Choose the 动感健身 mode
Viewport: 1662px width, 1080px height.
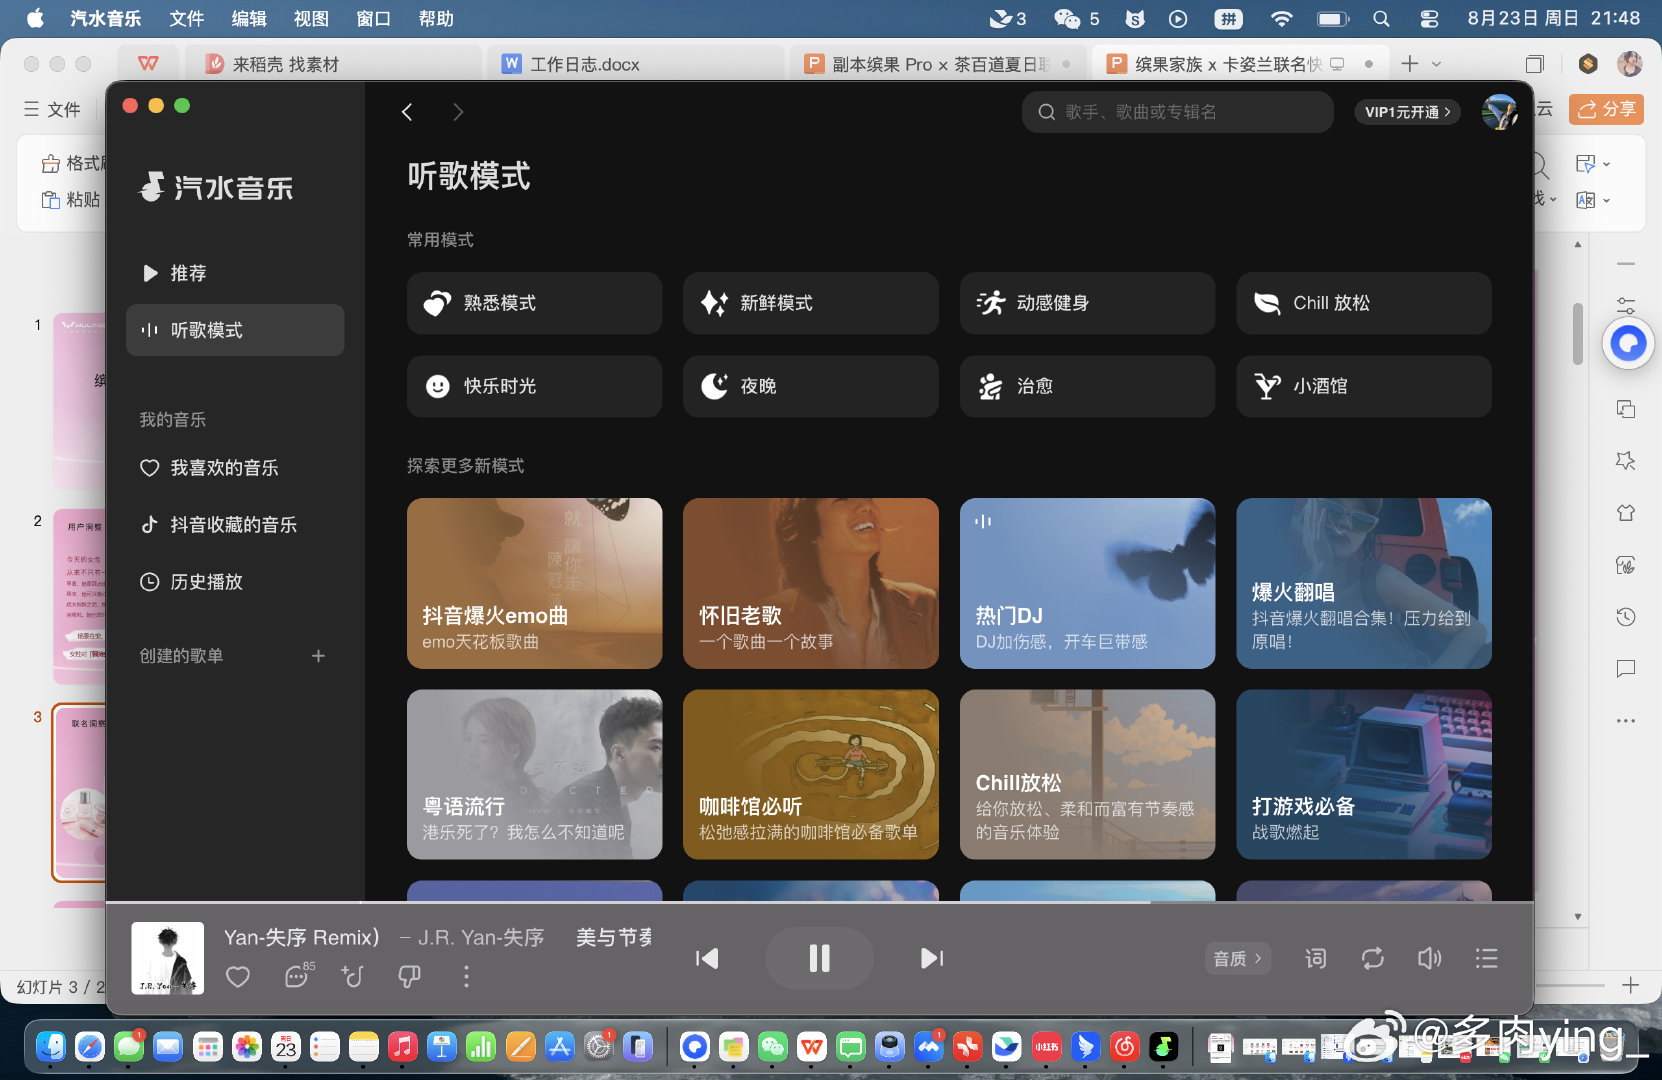coord(1087,303)
